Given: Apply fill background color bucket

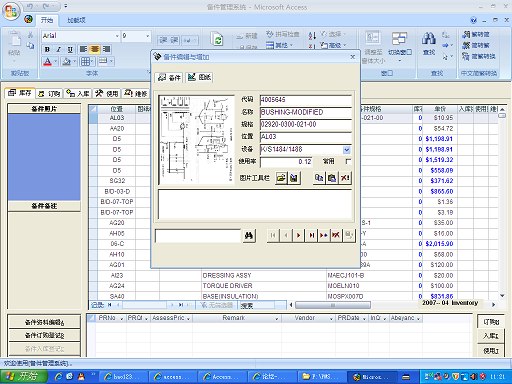Looking at the screenshot, I should (x=66, y=62).
